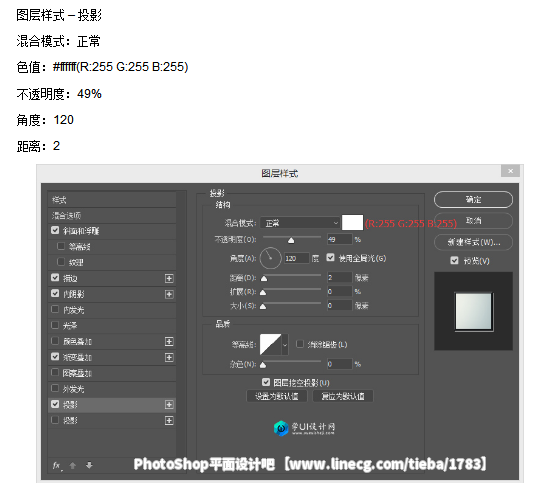Click 复位为默认值 button
The width and height of the screenshot is (542, 483).
(x=343, y=396)
